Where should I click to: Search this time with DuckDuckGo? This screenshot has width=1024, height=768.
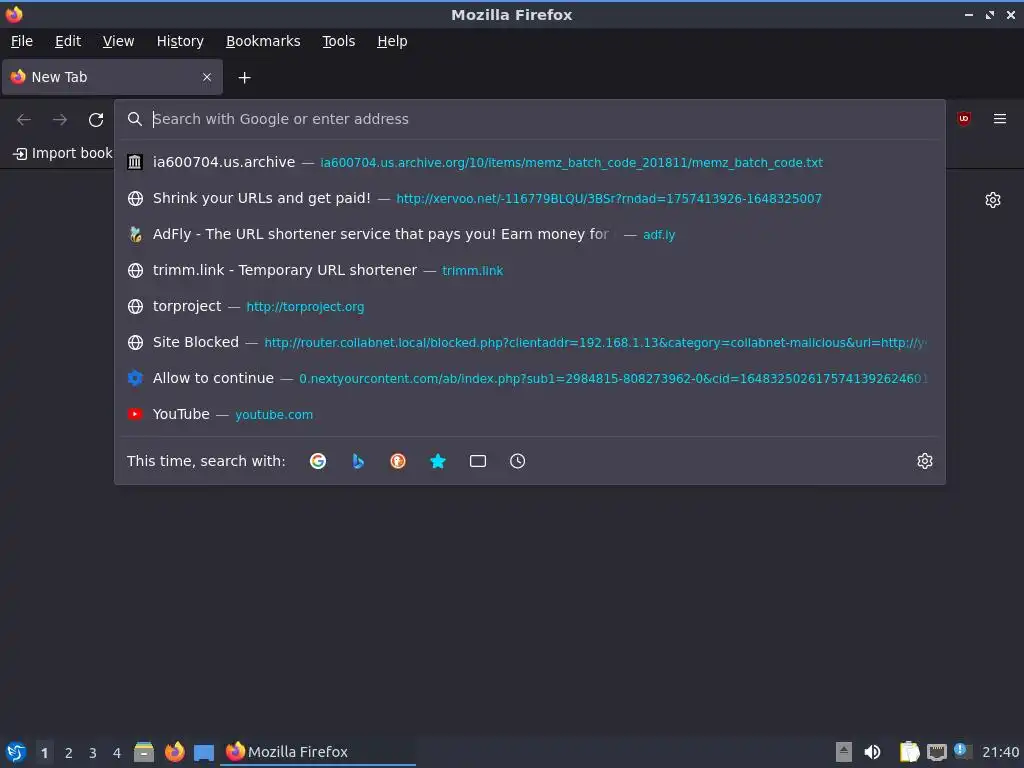coord(398,461)
